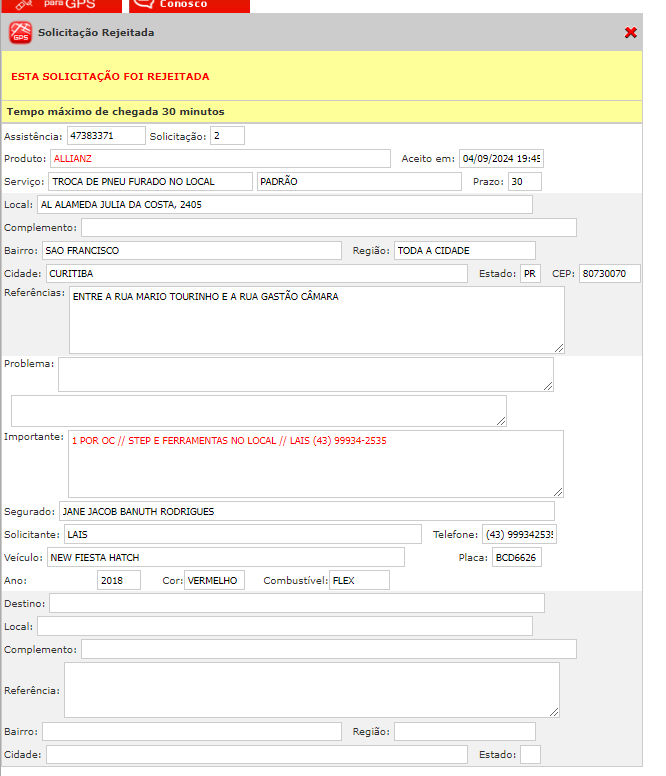
Task: Click 'Tempo máximo de chegada 30 minutos' text
Action: [x=115, y=112]
